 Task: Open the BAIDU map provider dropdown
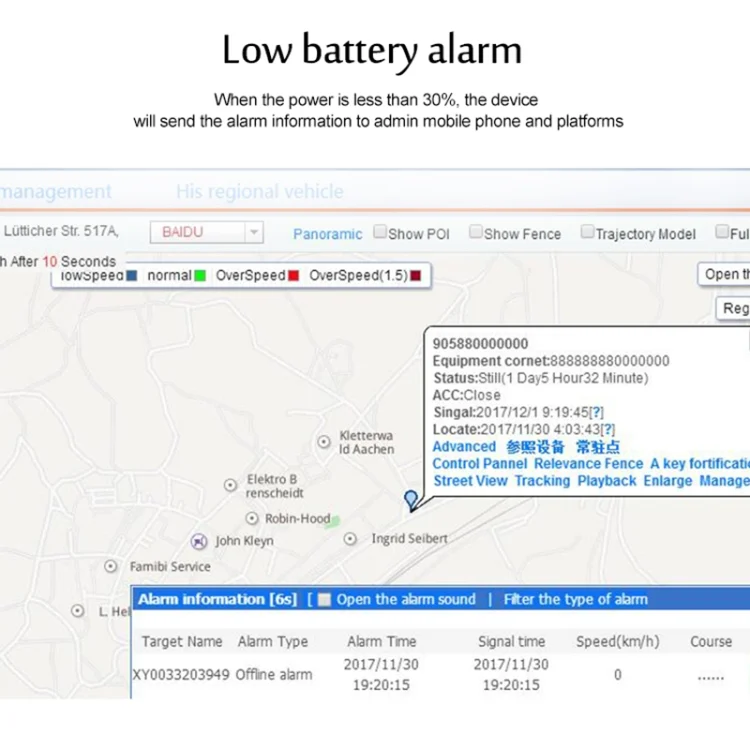click(254, 232)
